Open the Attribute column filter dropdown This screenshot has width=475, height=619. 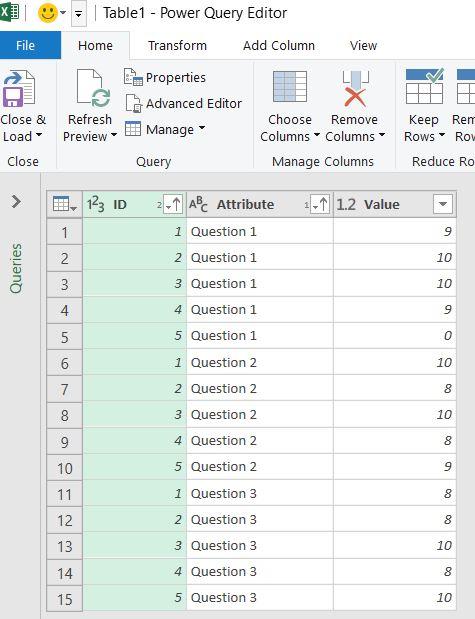(319, 204)
